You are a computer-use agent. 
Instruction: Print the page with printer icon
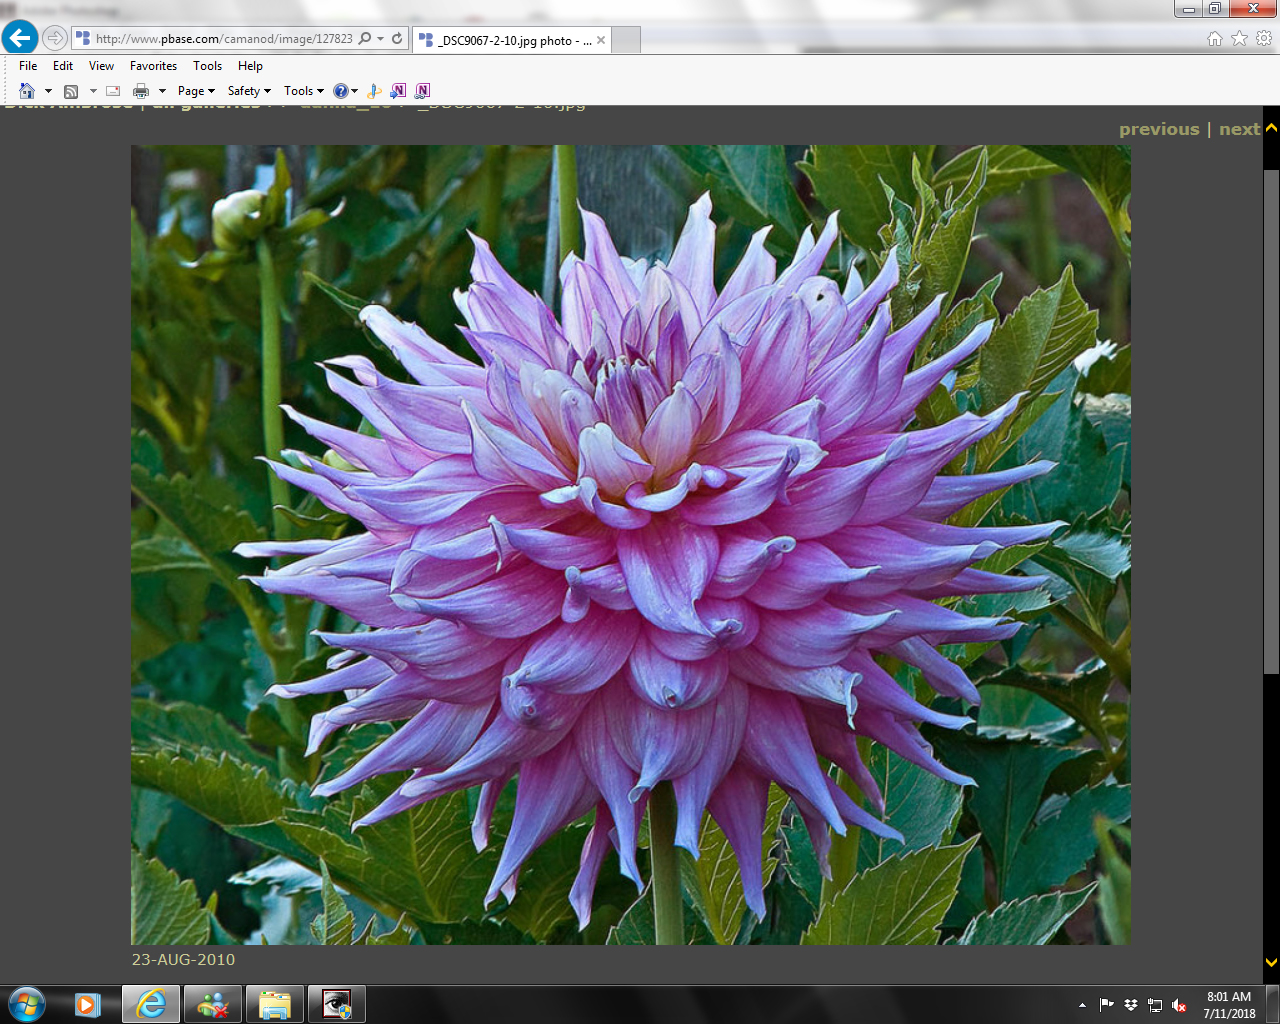point(141,91)
